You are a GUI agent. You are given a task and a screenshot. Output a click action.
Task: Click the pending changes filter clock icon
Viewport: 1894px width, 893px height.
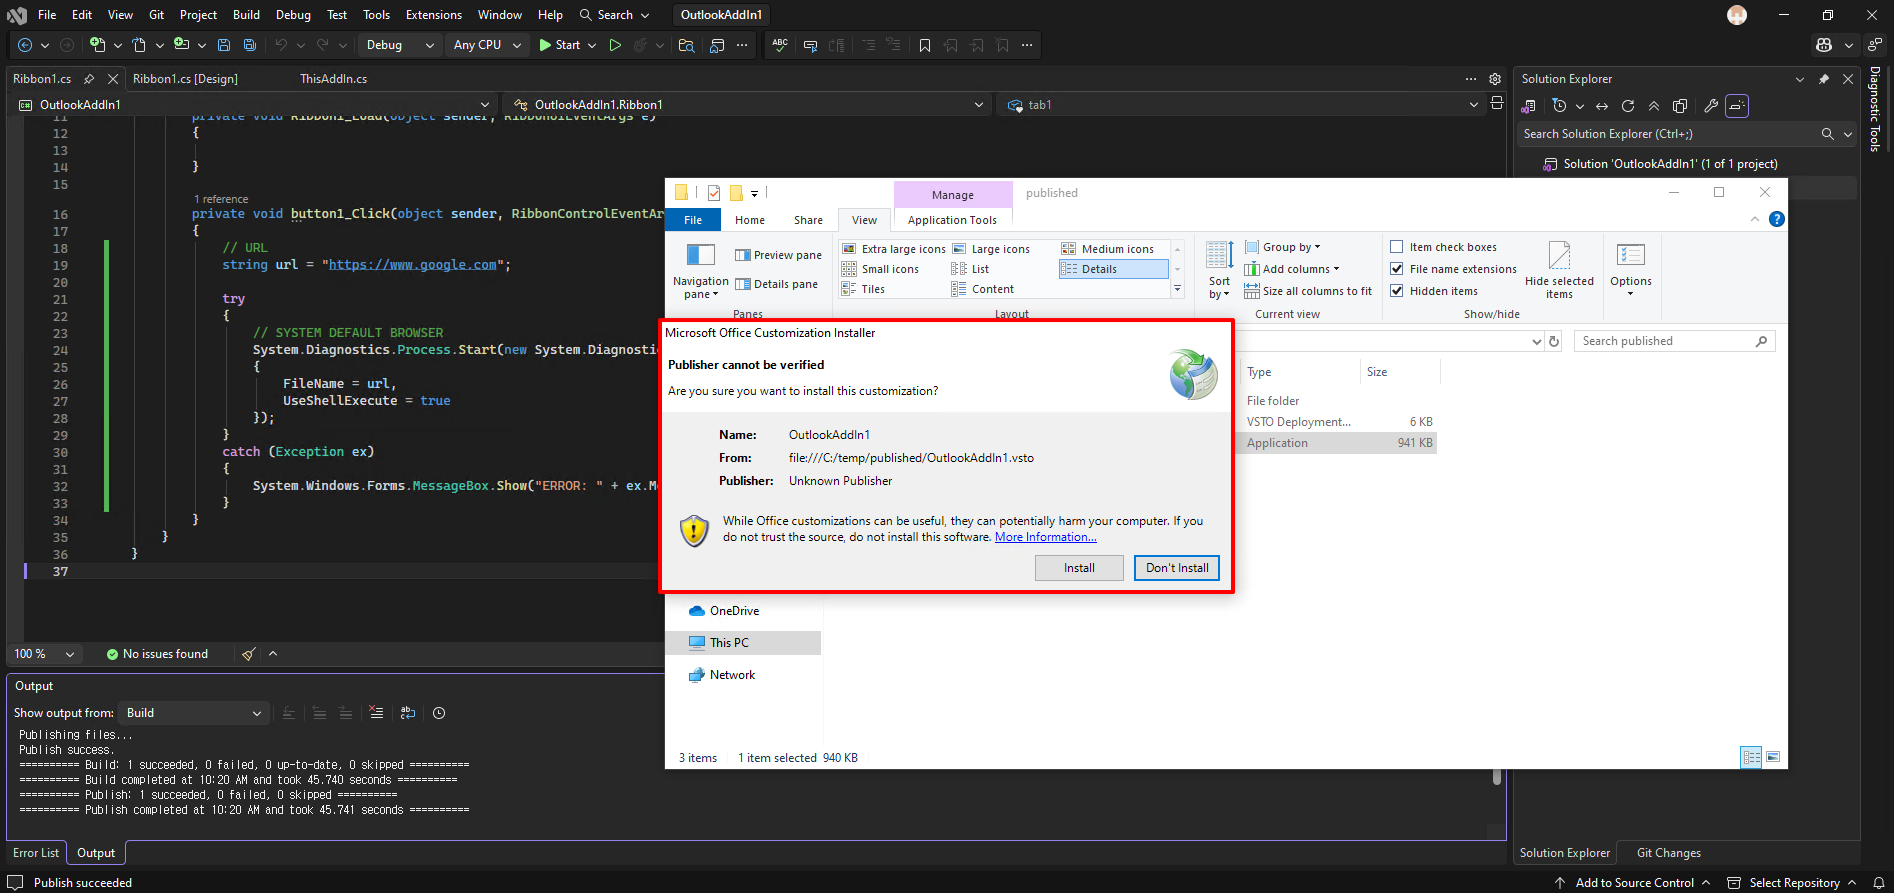(1559, 106)
